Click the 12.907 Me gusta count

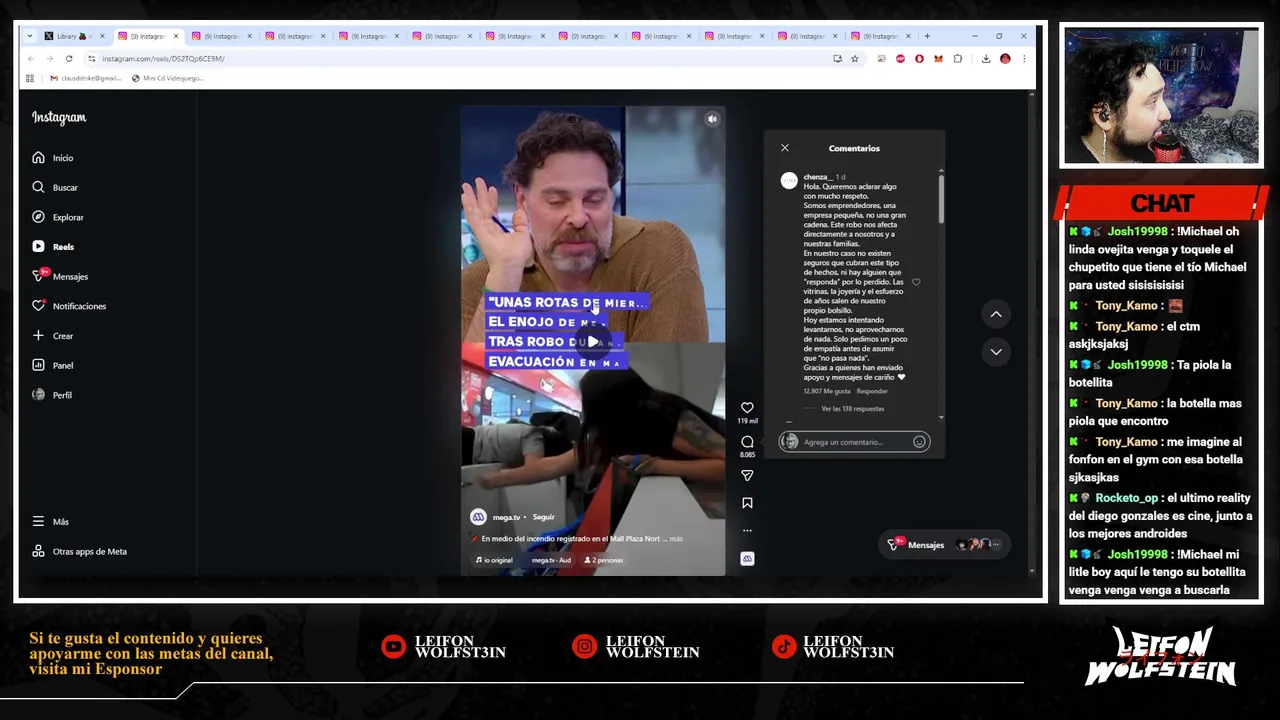pos(826,391)
